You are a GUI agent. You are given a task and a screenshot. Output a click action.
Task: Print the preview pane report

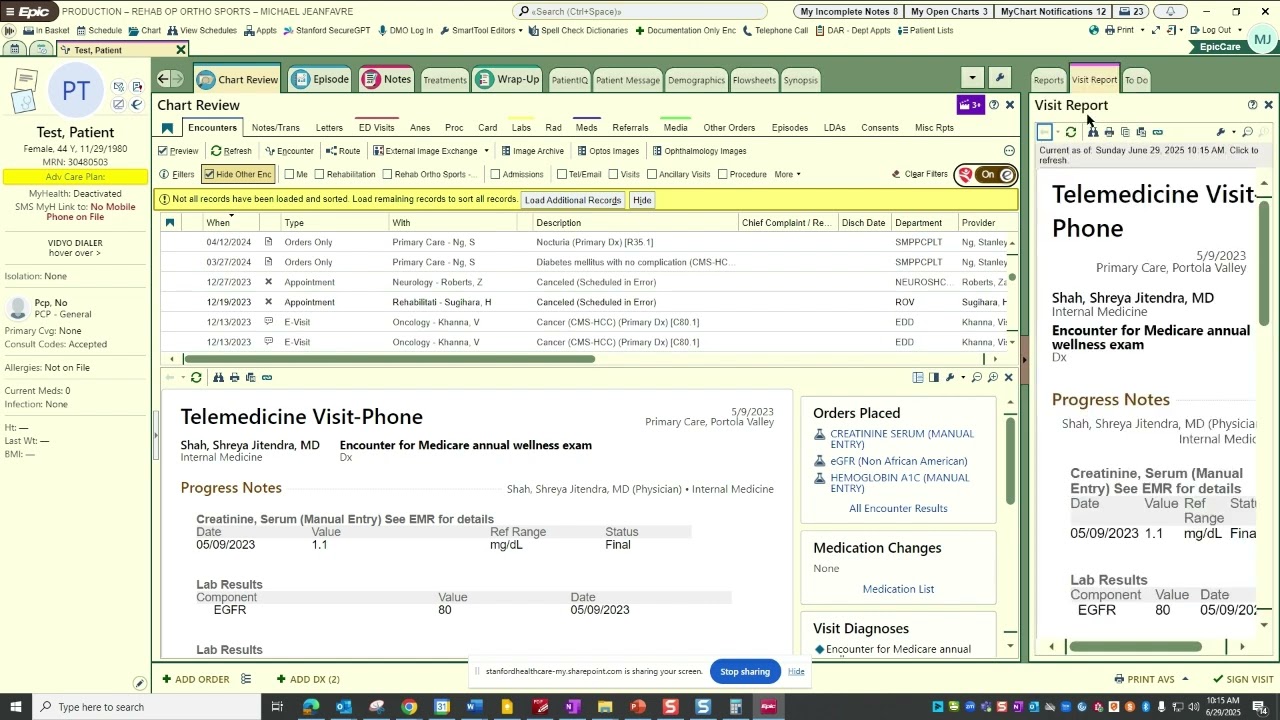click(234, 378)
